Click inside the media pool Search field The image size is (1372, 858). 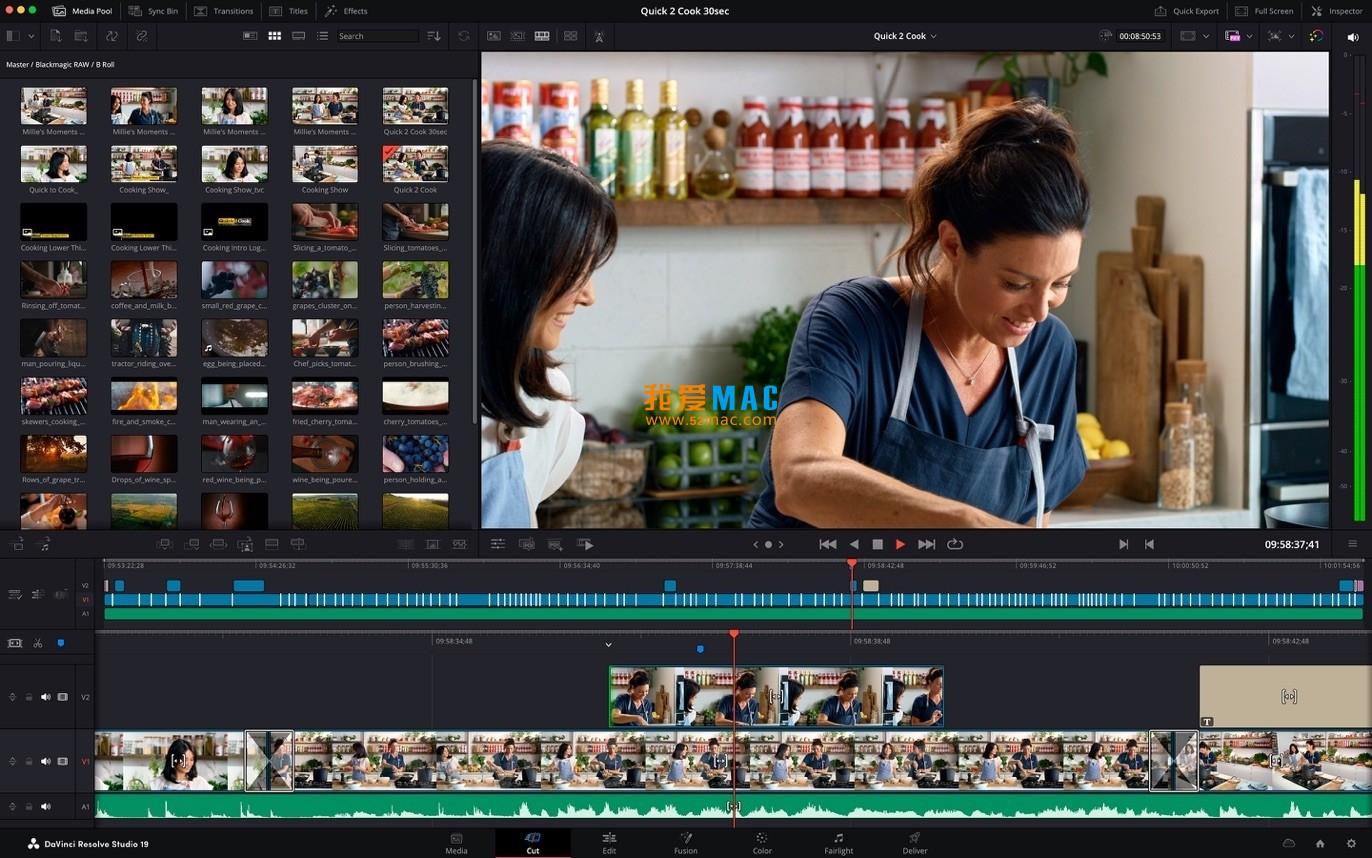380,35
